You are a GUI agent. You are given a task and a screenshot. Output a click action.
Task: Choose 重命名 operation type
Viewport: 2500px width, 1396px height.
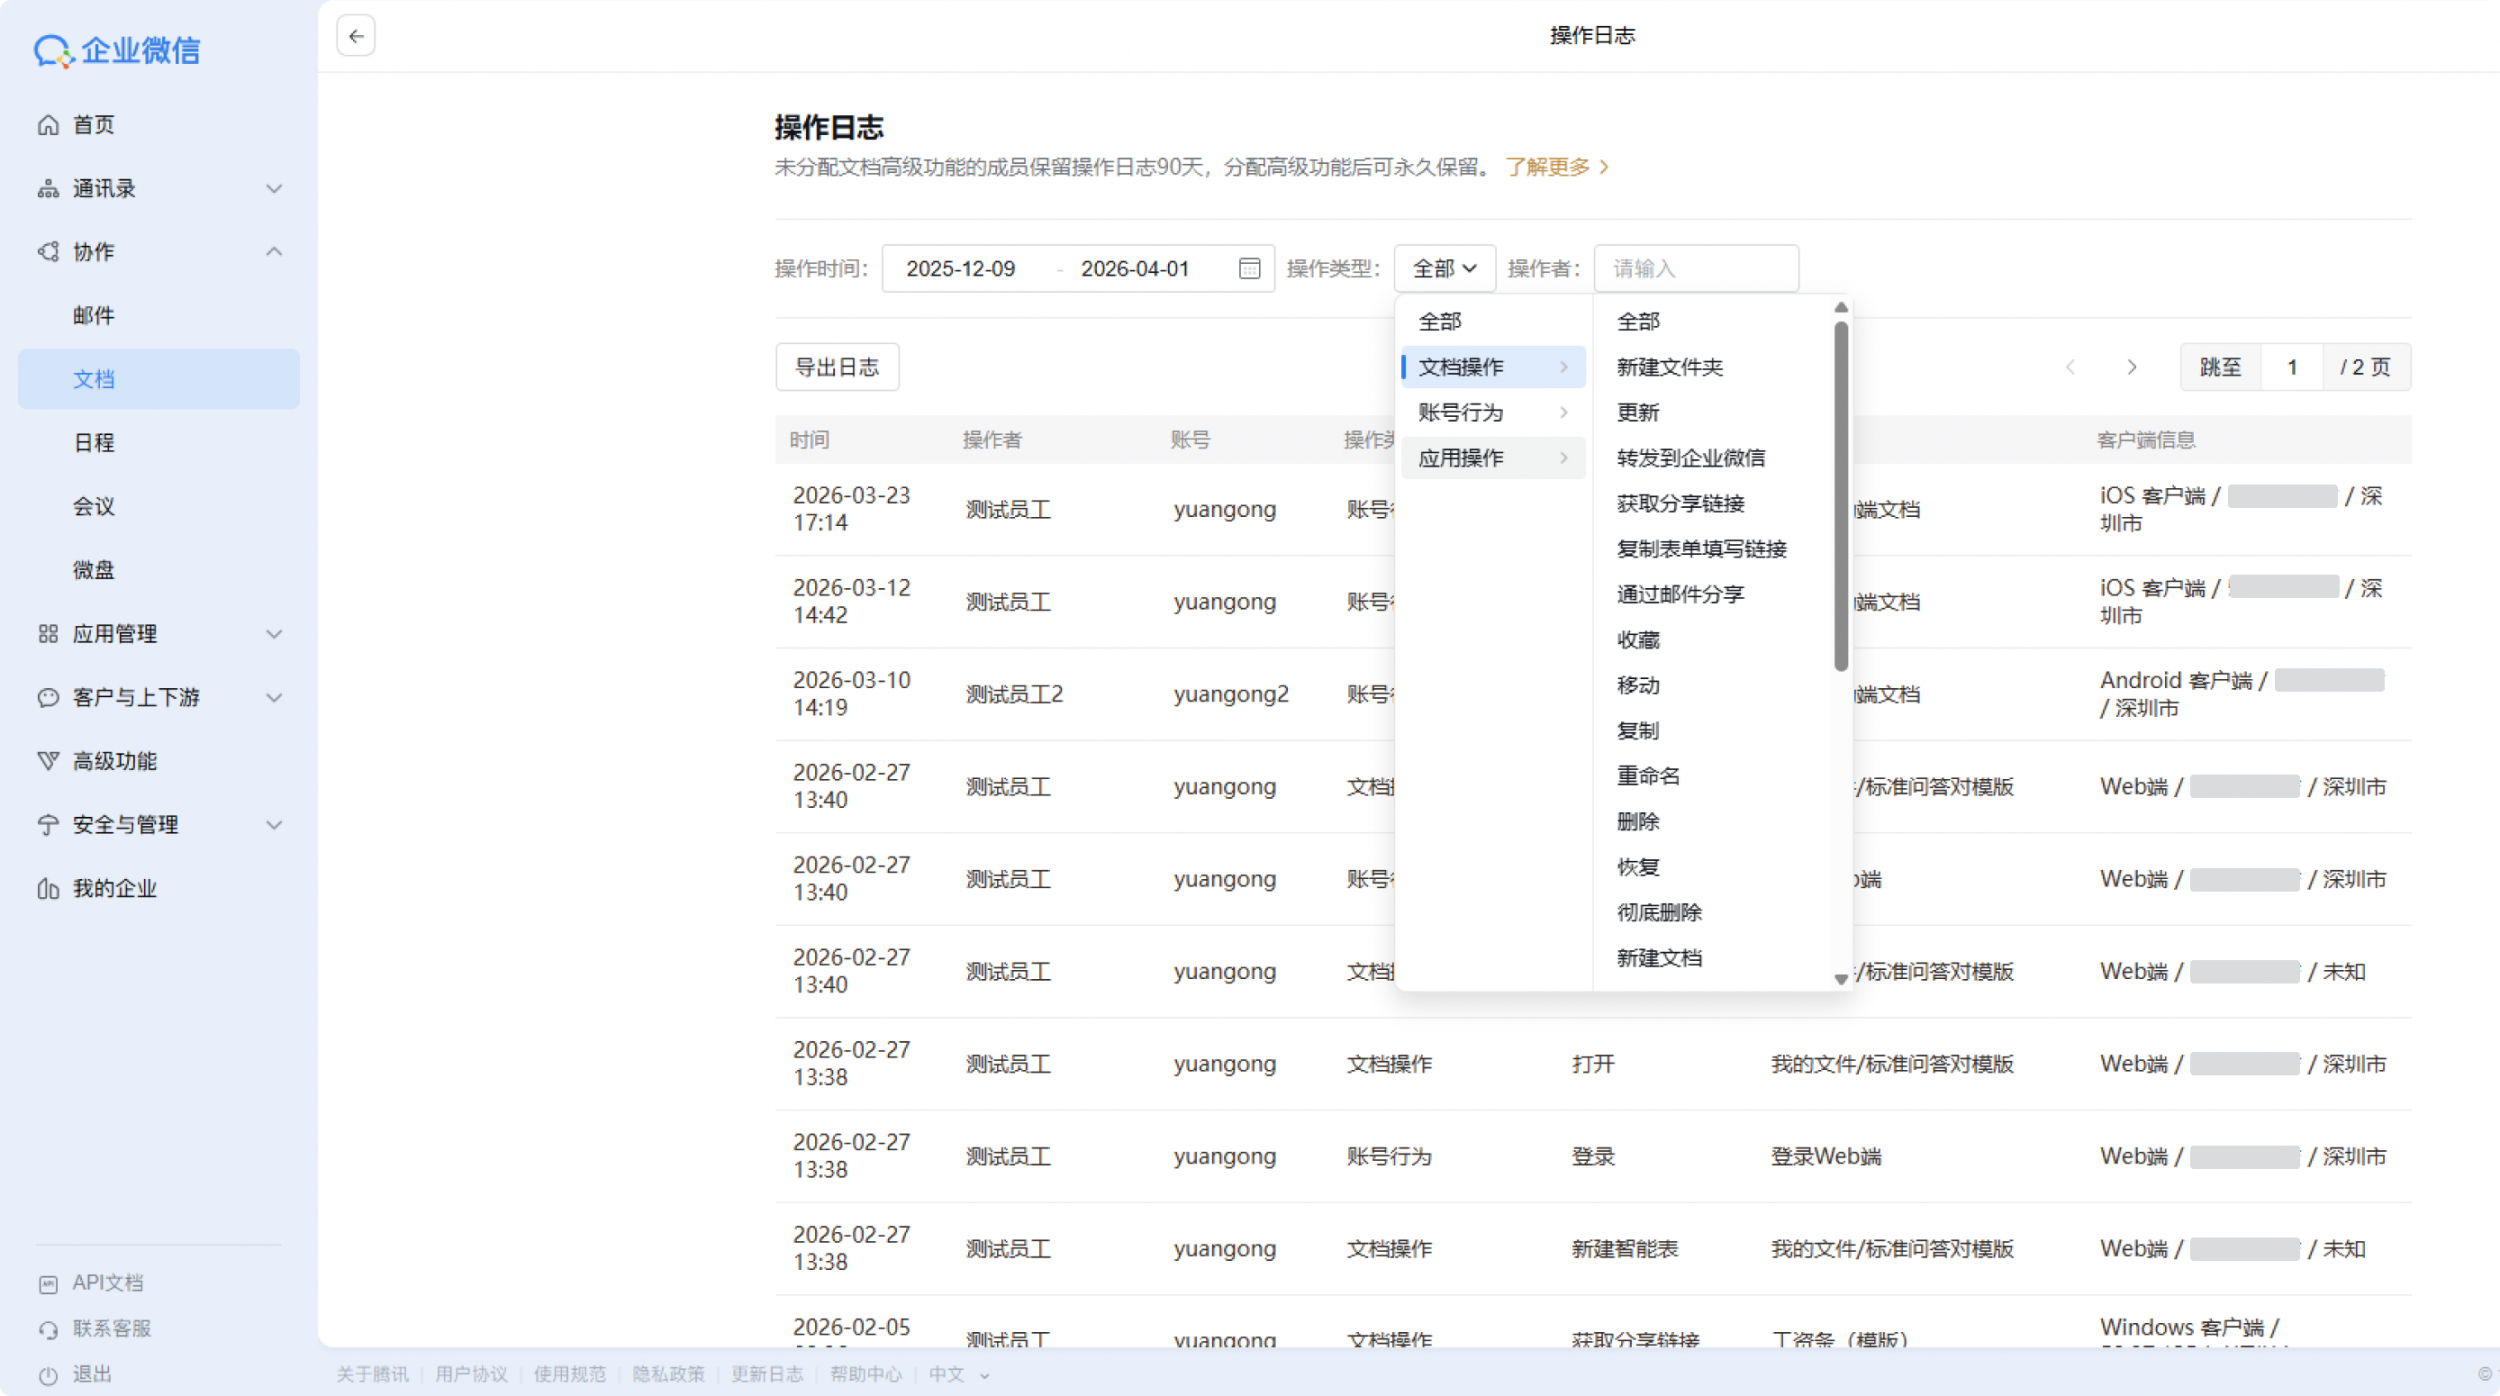1648,776
